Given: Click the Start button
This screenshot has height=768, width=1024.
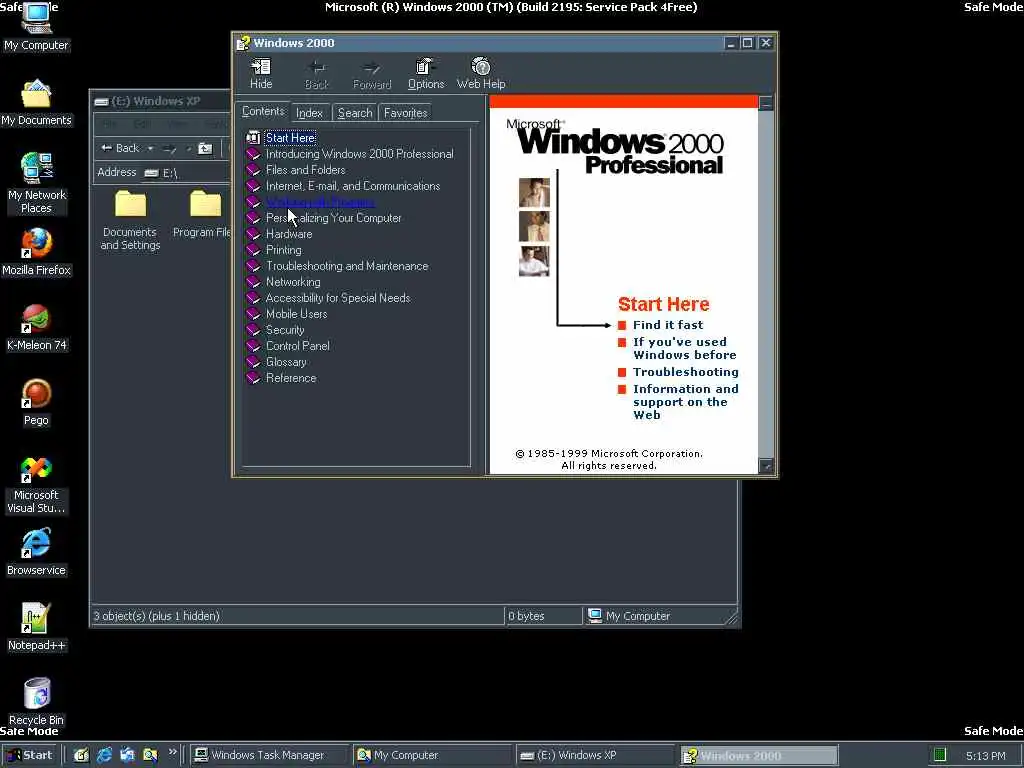Looking at the screenshot, I should [30, 755].
